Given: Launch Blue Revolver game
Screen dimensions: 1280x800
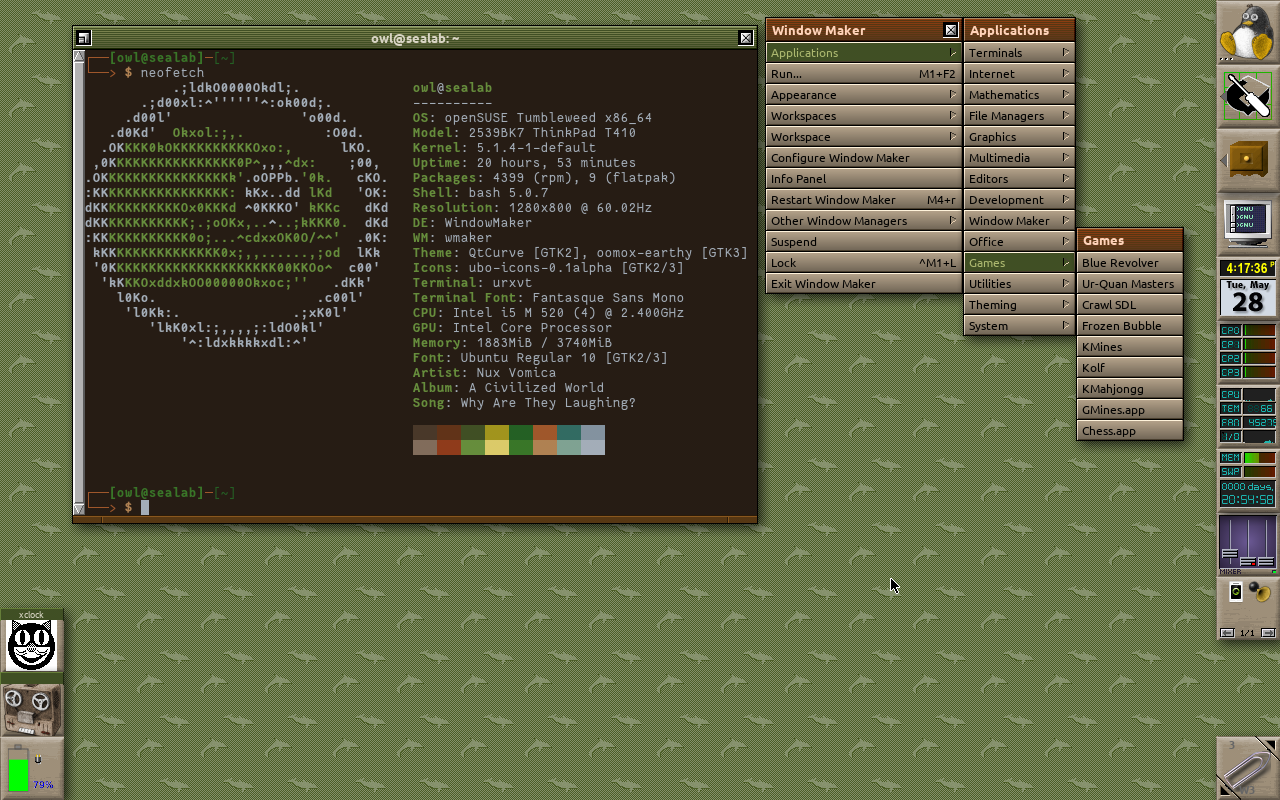Looking at the screenshot, I should (1130, 262).
